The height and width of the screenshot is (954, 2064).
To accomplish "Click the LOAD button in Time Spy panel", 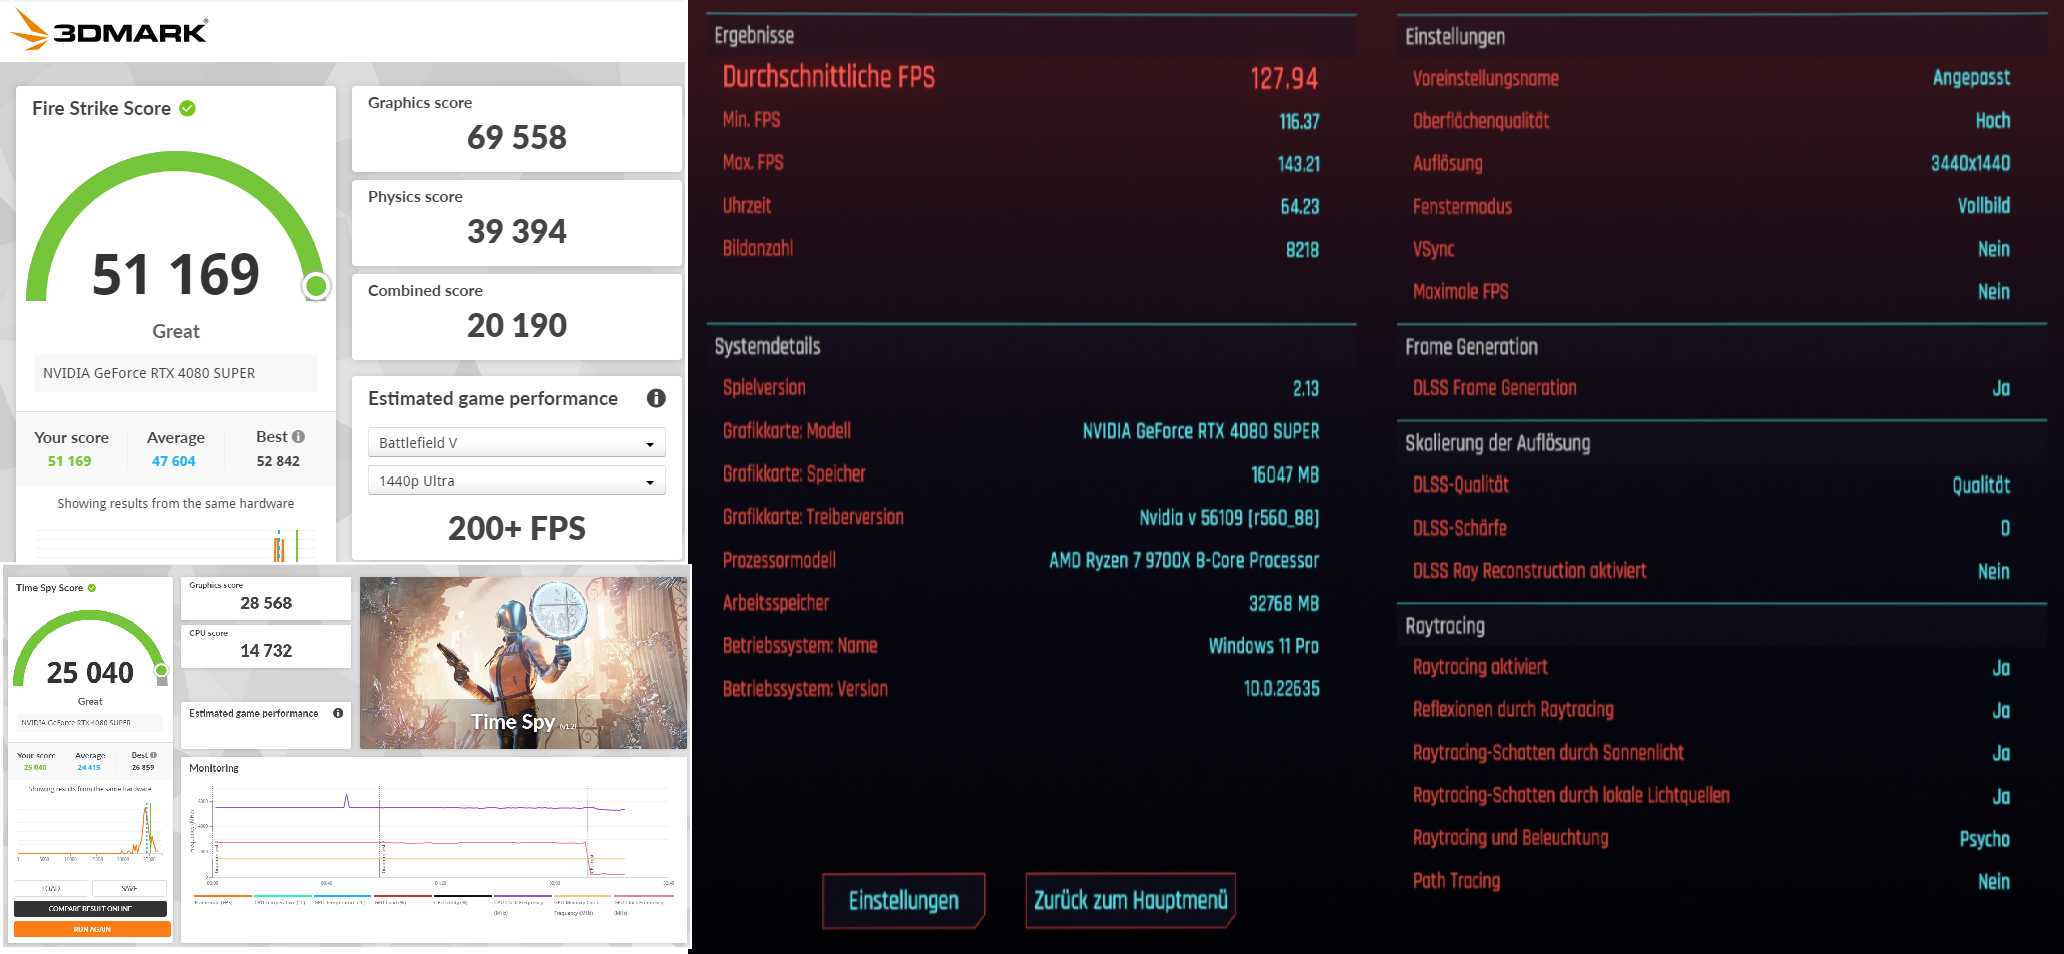I will (x=51, y=888).
